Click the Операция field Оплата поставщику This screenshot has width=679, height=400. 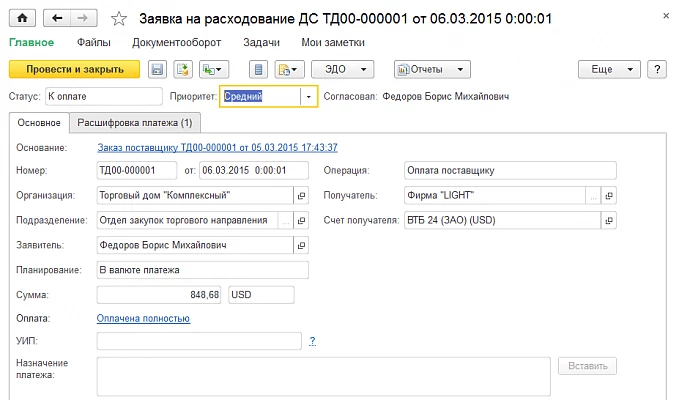pos(510,171)
